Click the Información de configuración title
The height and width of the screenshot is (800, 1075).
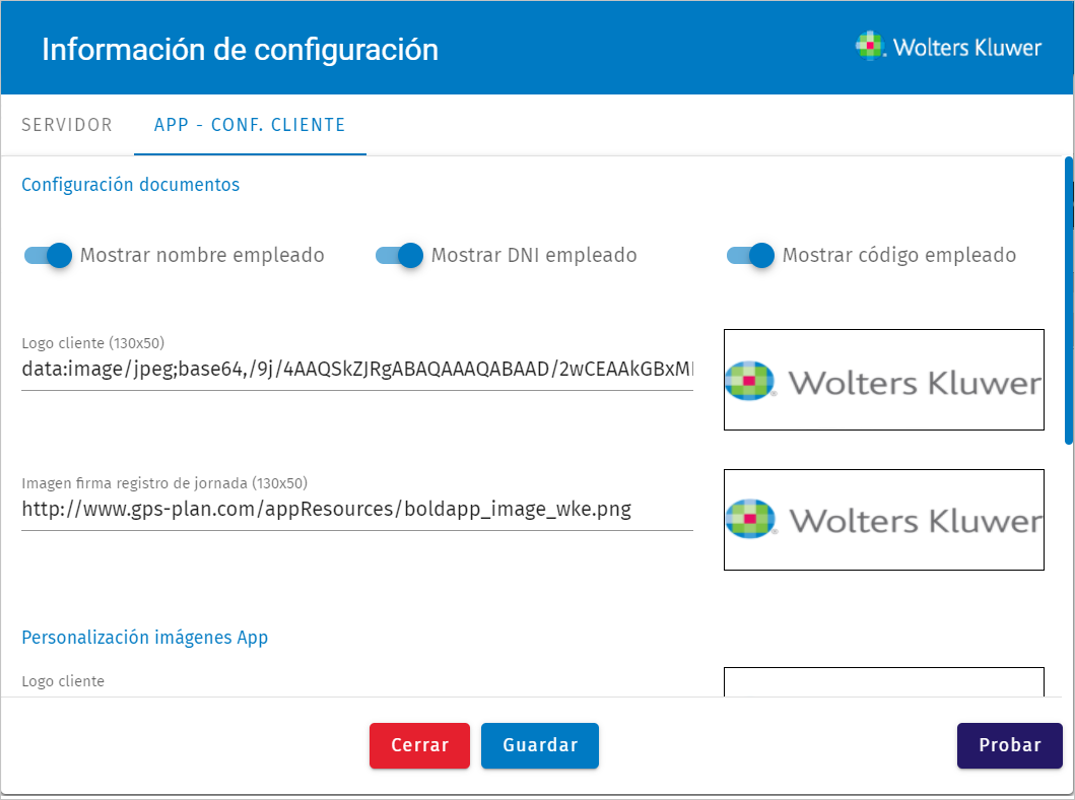point(240,49)
